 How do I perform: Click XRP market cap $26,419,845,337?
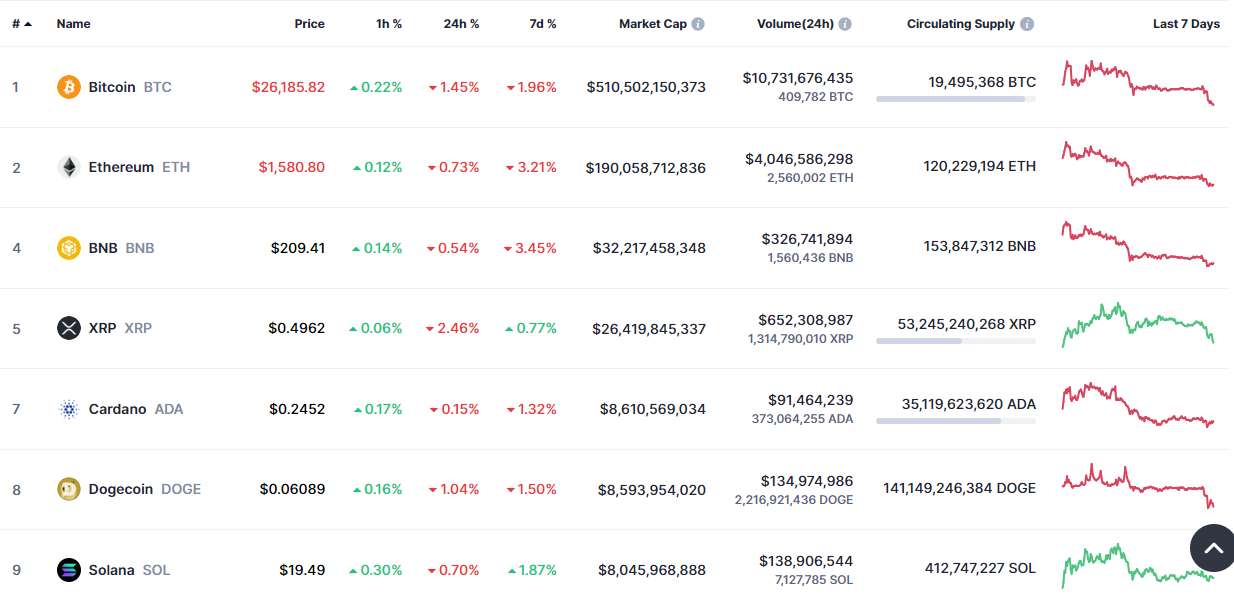[649, 328]
